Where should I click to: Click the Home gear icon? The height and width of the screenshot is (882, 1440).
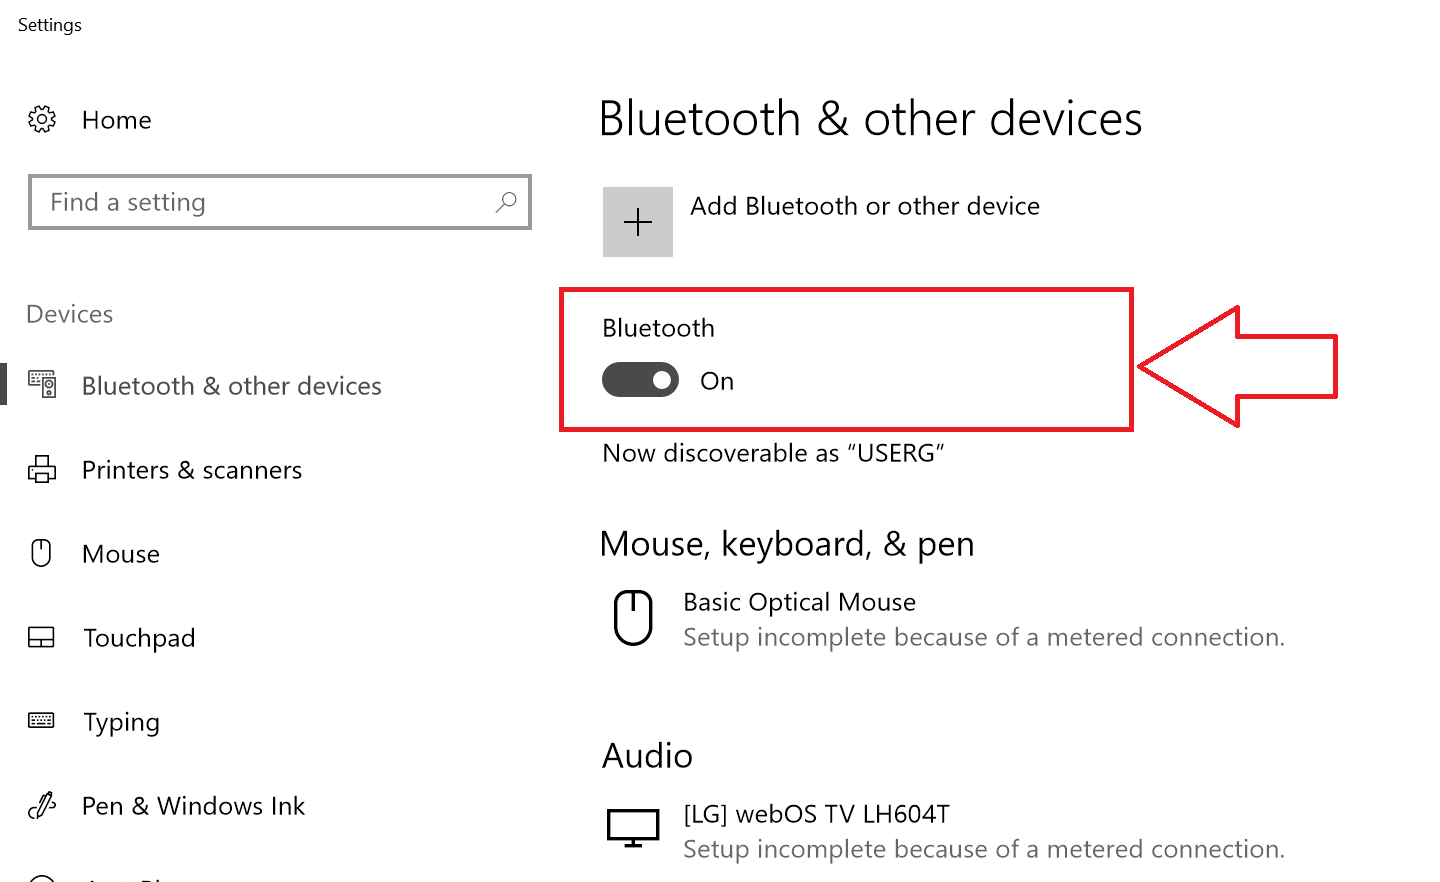click(42, 120)
